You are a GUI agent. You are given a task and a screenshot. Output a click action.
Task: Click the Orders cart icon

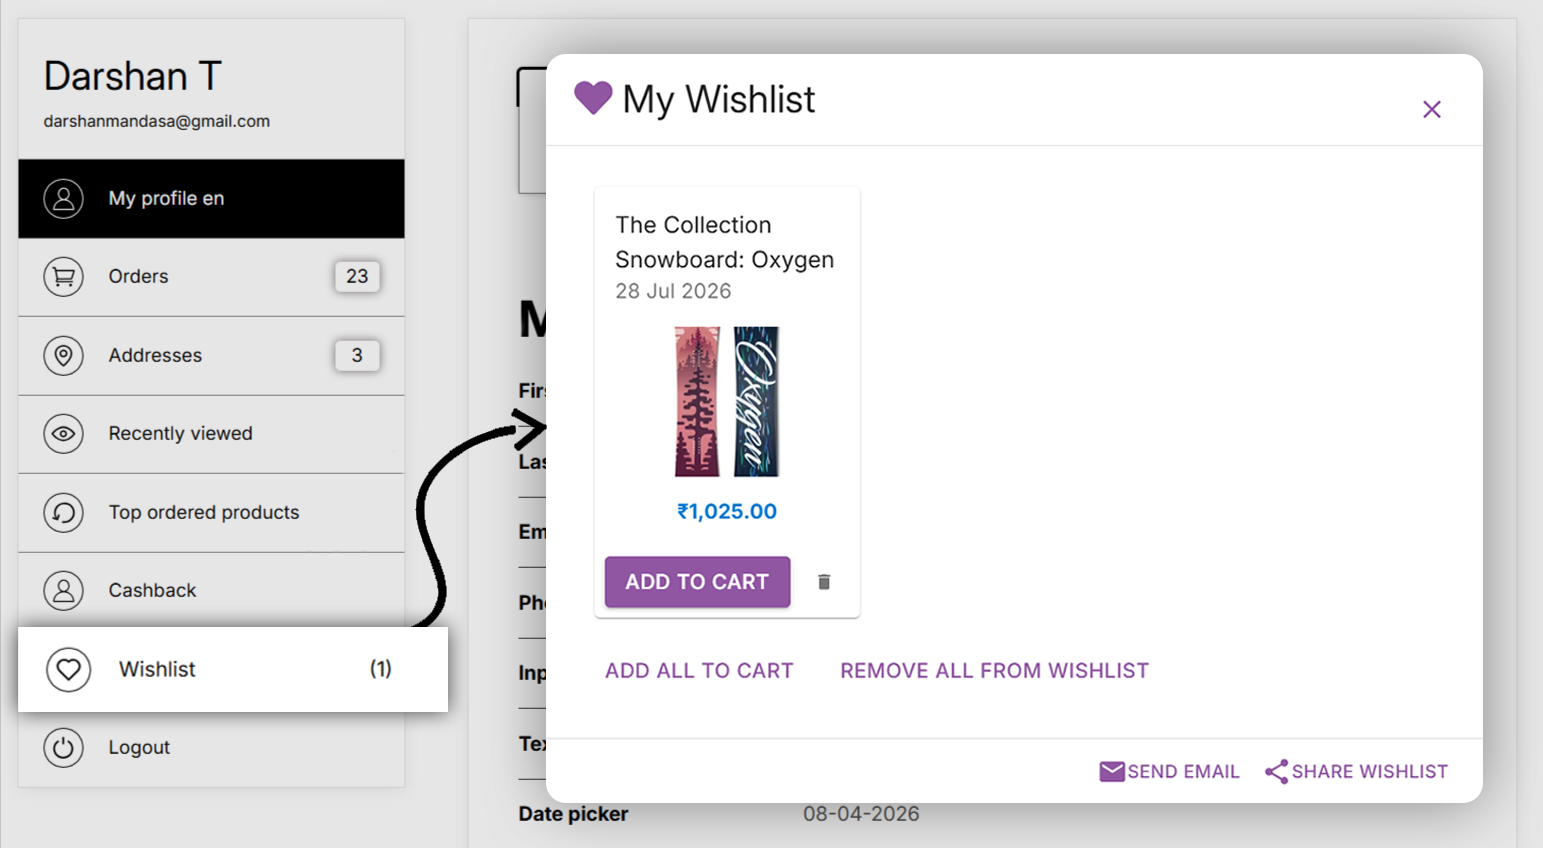point(63,276)
